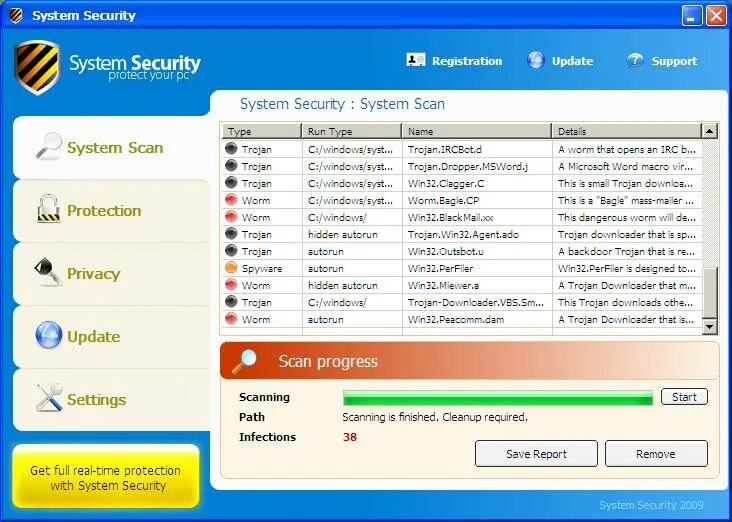Open the System Scan tab
Screen dimensions: 732x522
[x=112, y=147]
